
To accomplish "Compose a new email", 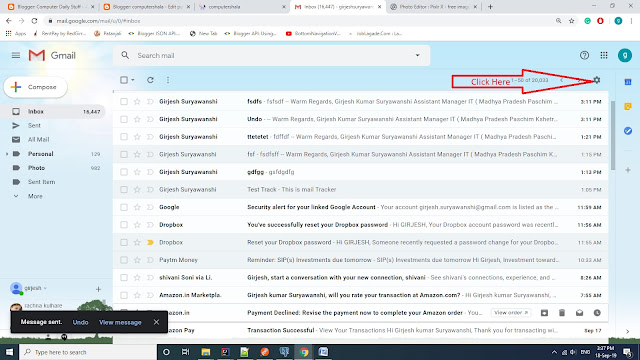I will pyautogui.click(x=36, y=87).
